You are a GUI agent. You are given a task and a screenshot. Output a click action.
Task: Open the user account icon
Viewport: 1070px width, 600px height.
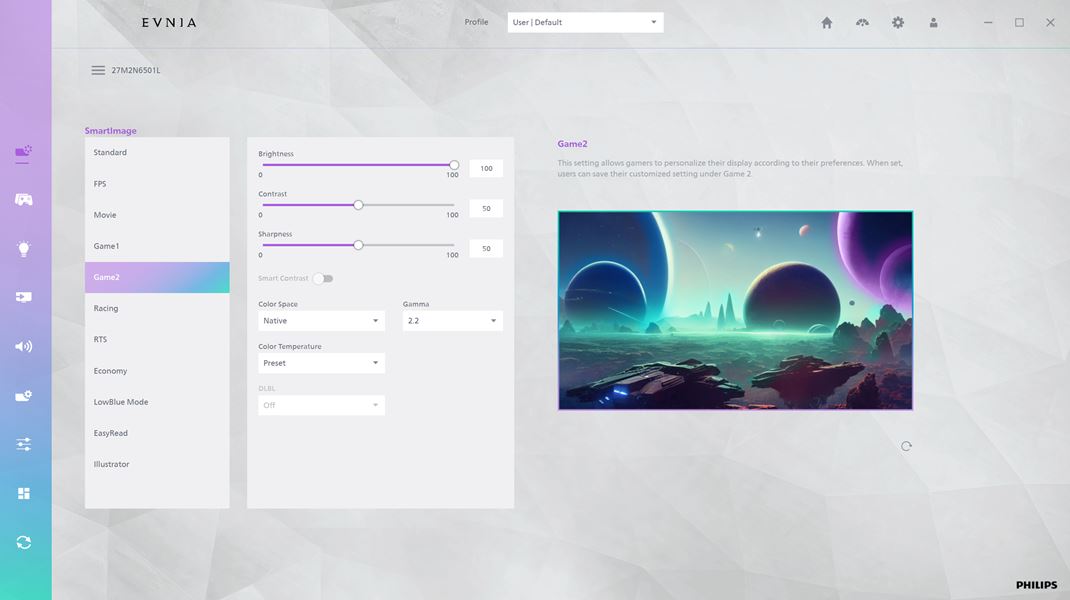coord(934,23)
